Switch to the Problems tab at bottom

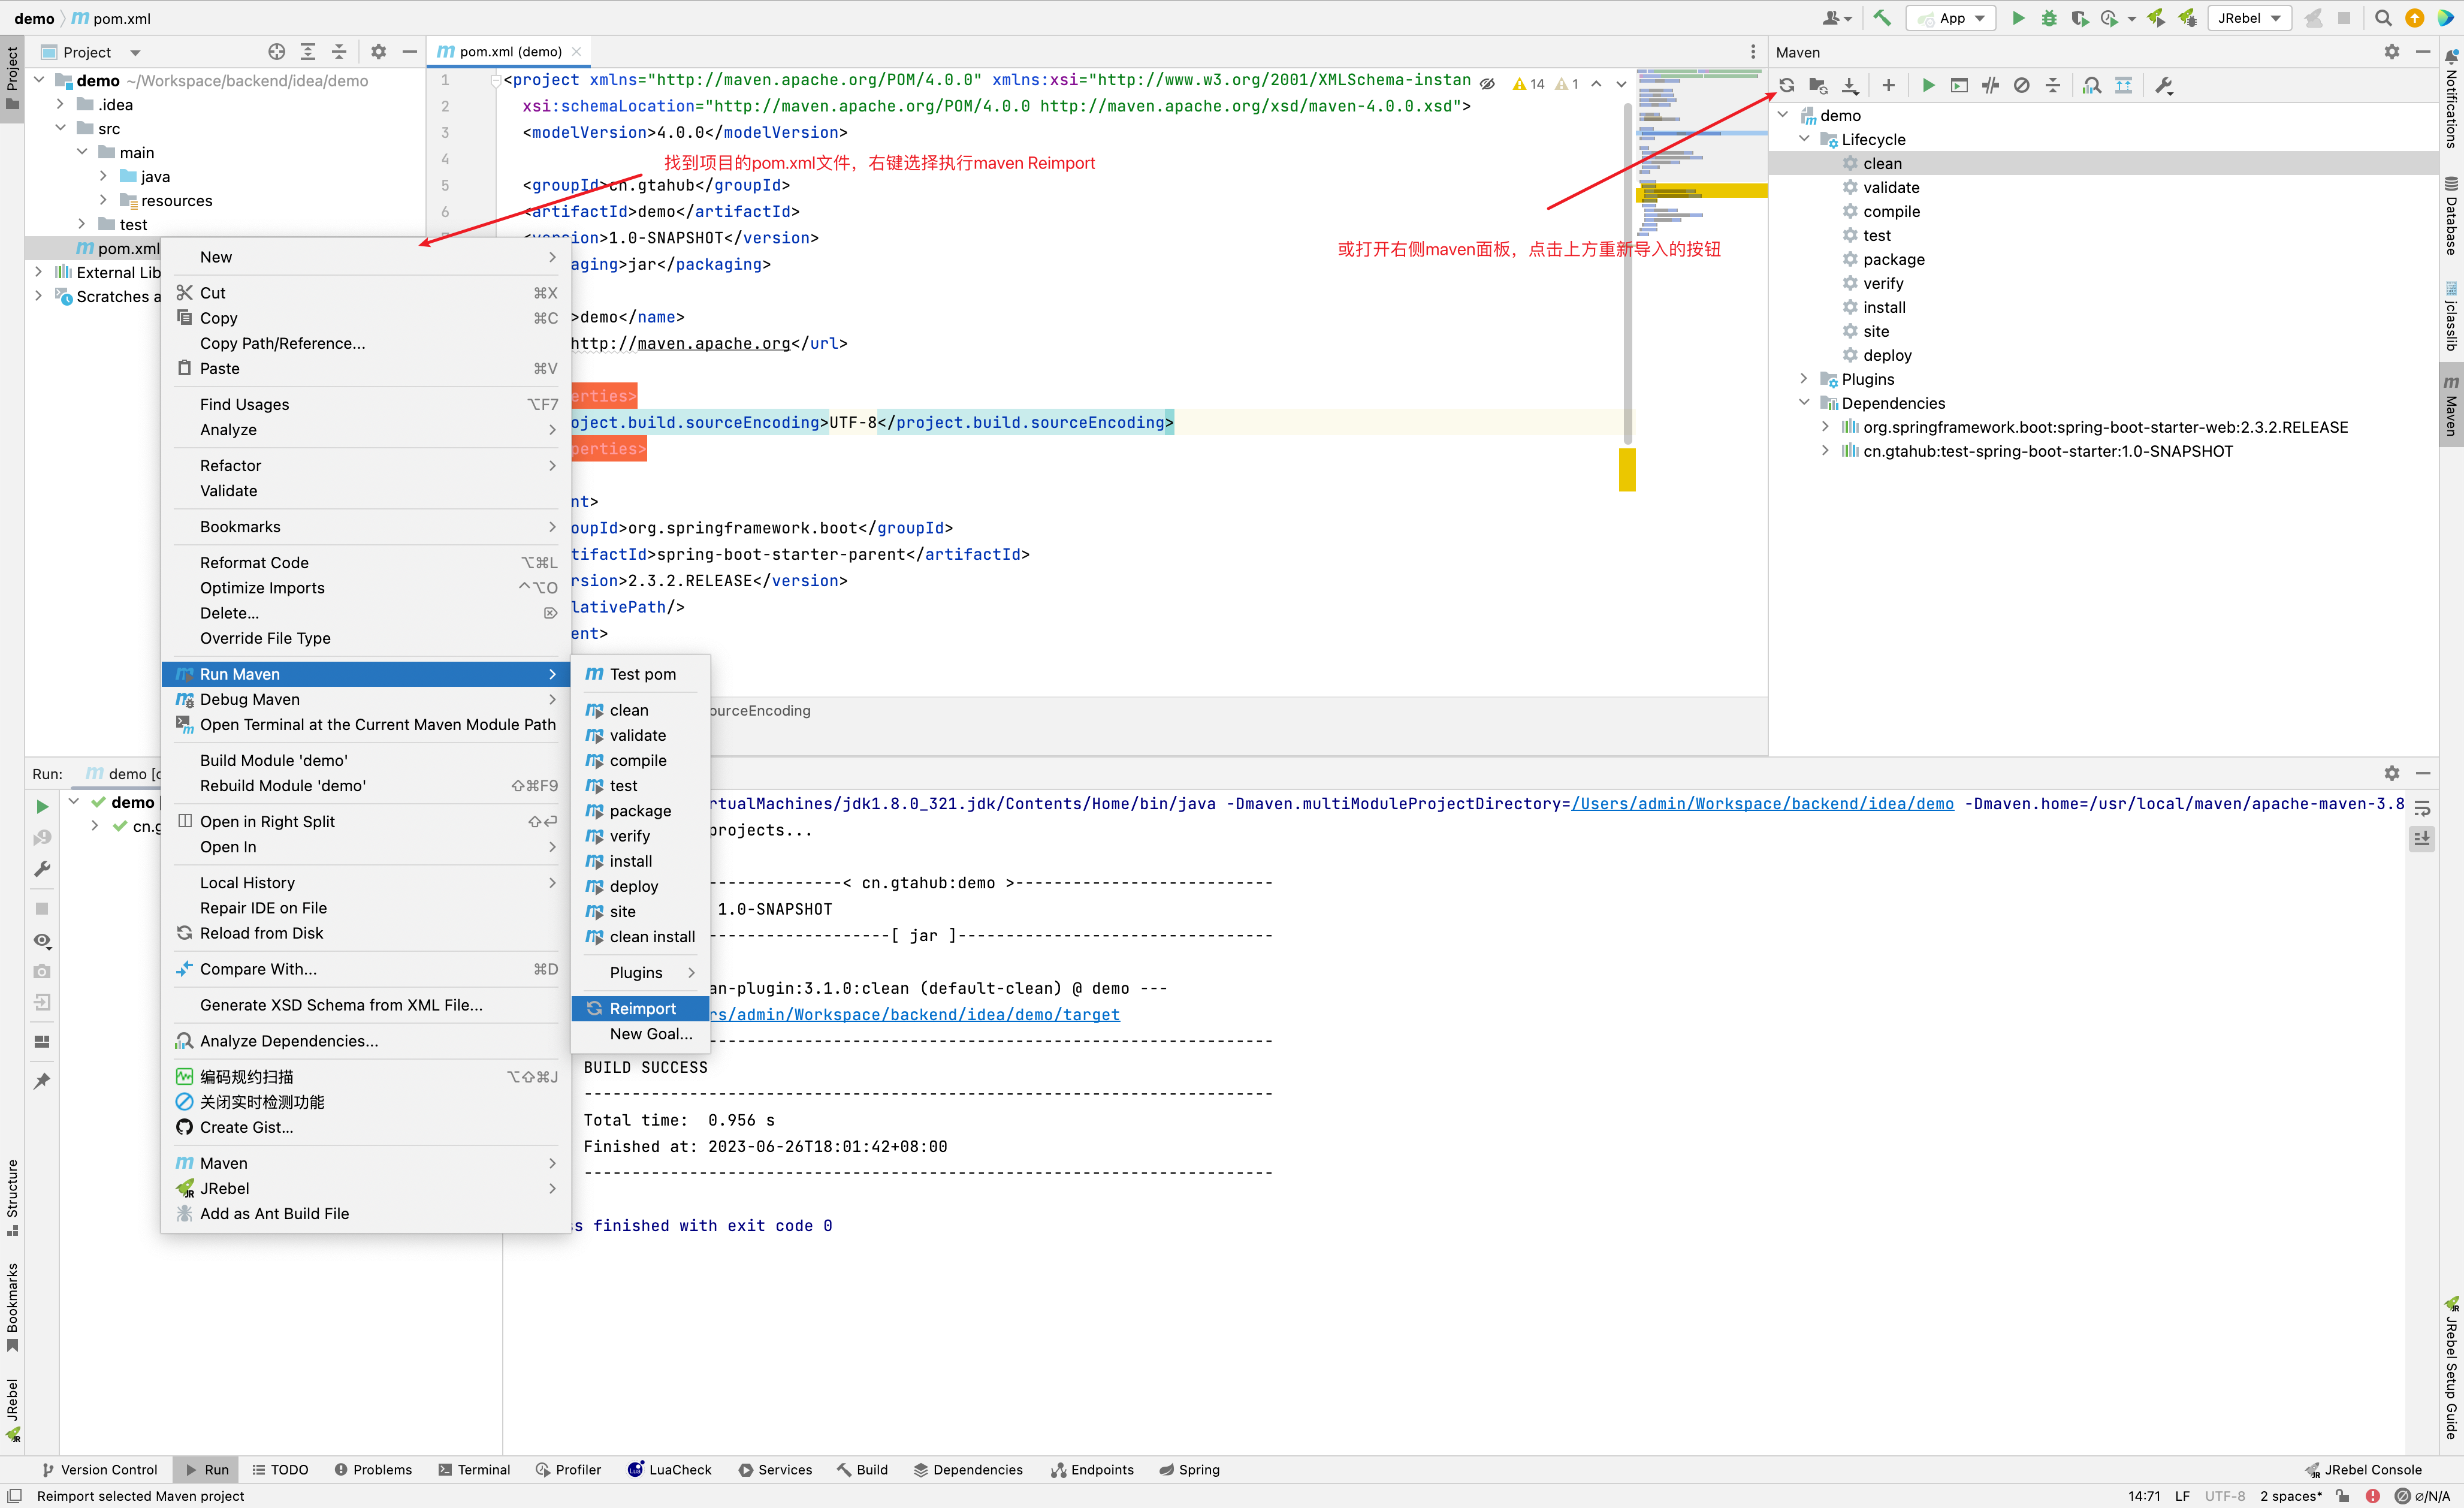pyautogui.click(x=373, y=1469)
